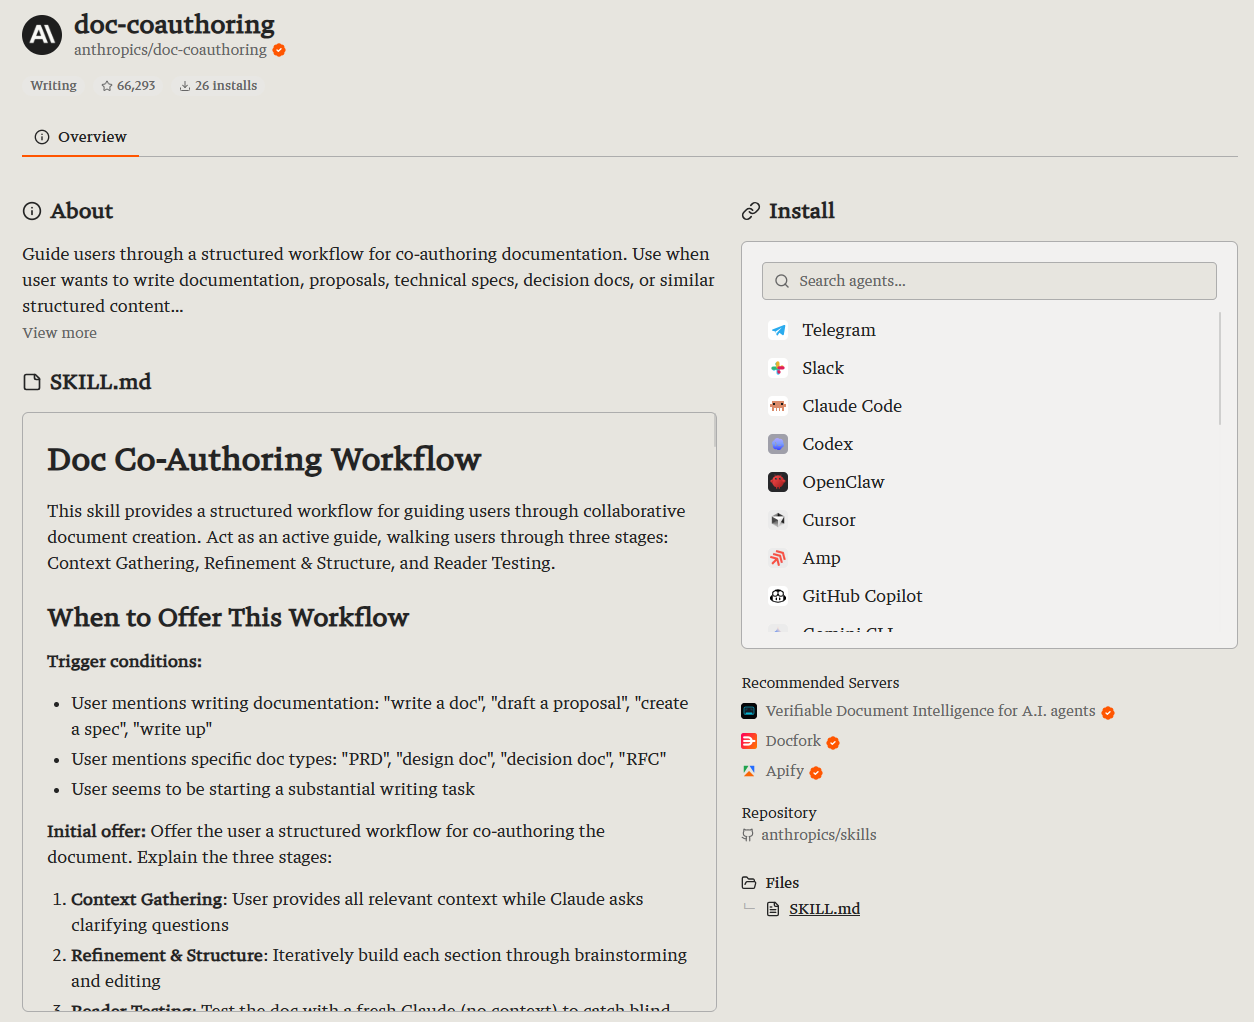Click the doc-coauthoring title
The width and height of the screenshot is (1254, 1022).
click(174, 24)
